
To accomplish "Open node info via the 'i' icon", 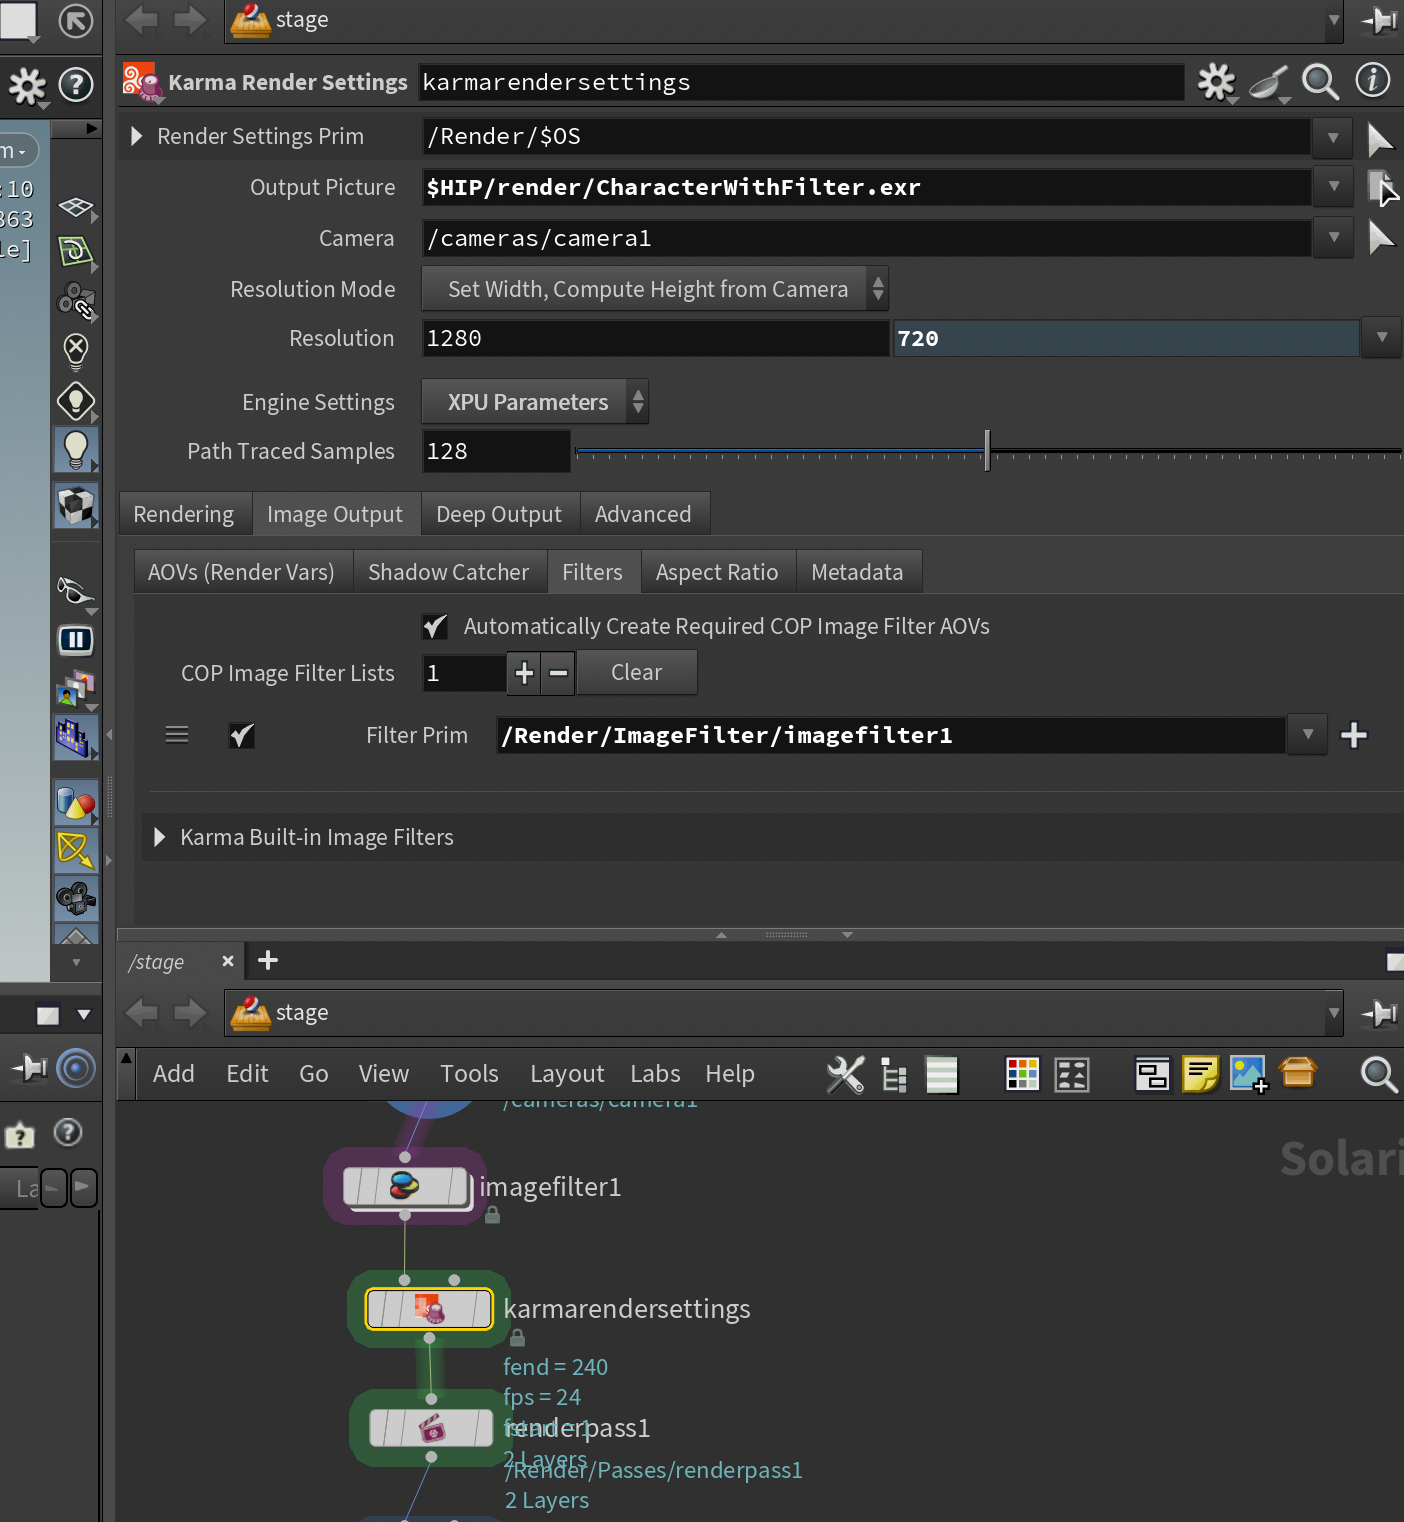I will (x=1373, y=80).
